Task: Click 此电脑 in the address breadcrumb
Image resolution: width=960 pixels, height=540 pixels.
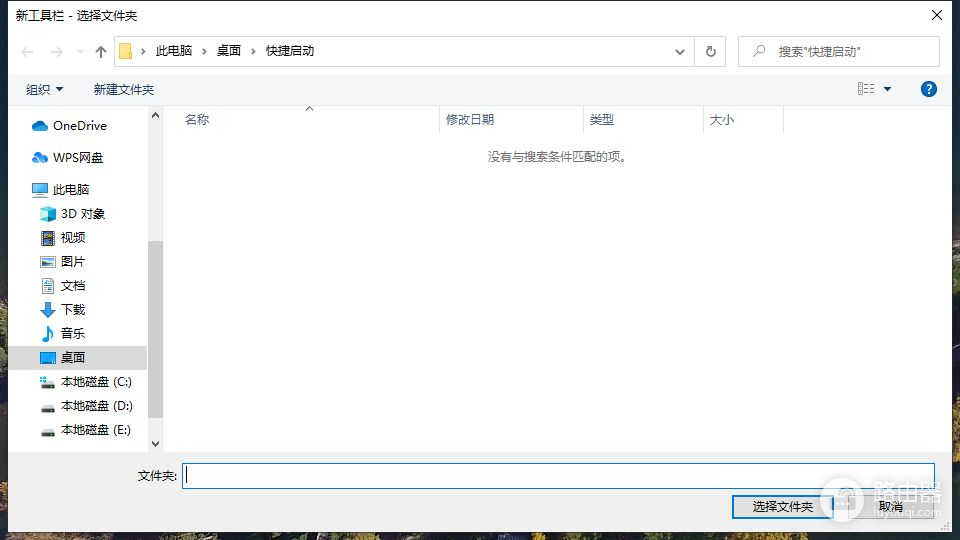Action: (x=174, y=51)
